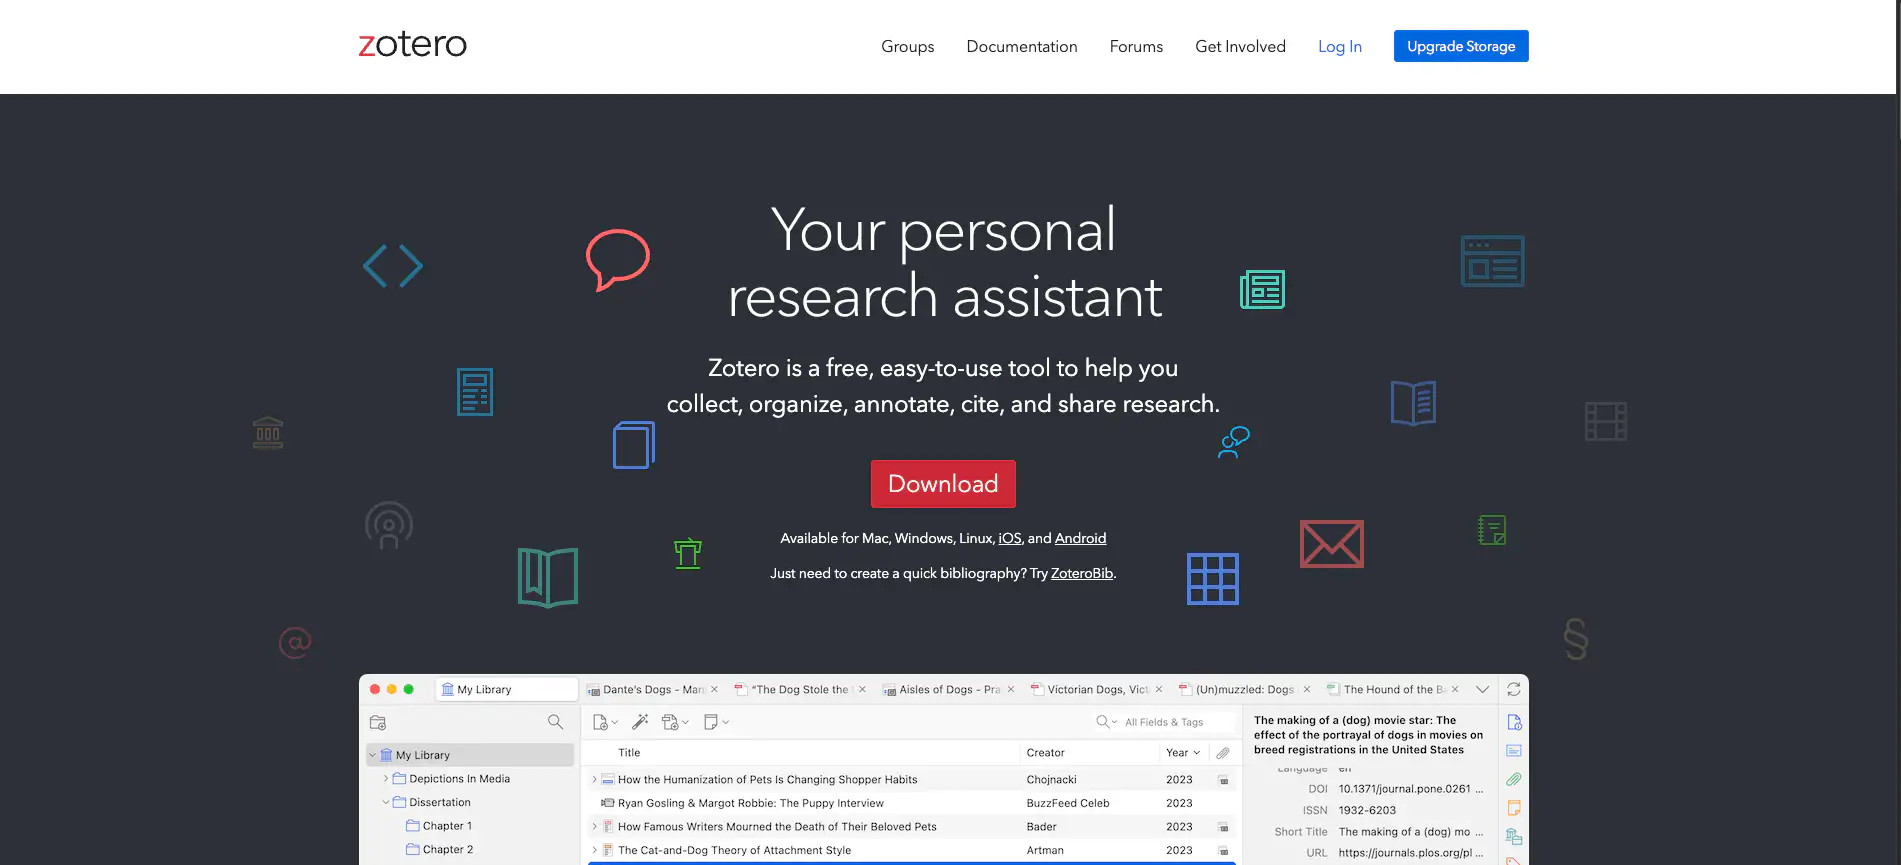Click the teal bookmarked book icon
1901x865 pixels.
(547, 577)
